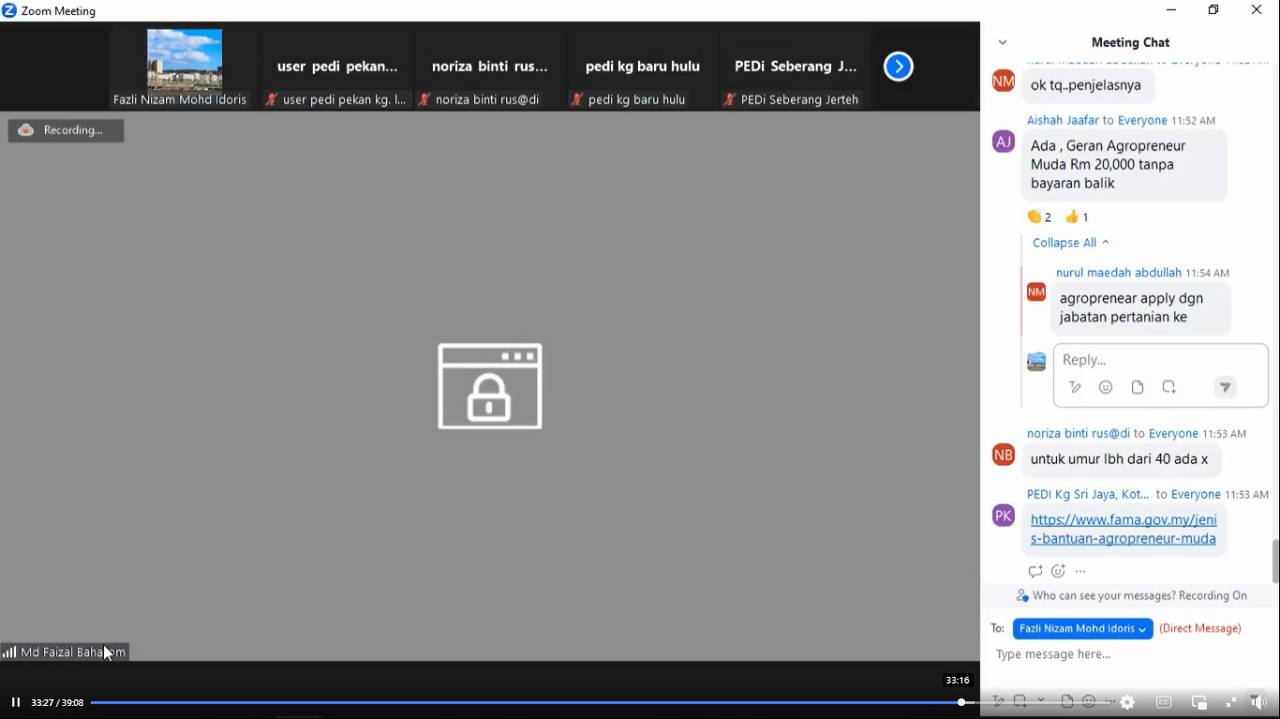
Task: Open emoji picker in the Reply box
Action: pos(1106,387)
